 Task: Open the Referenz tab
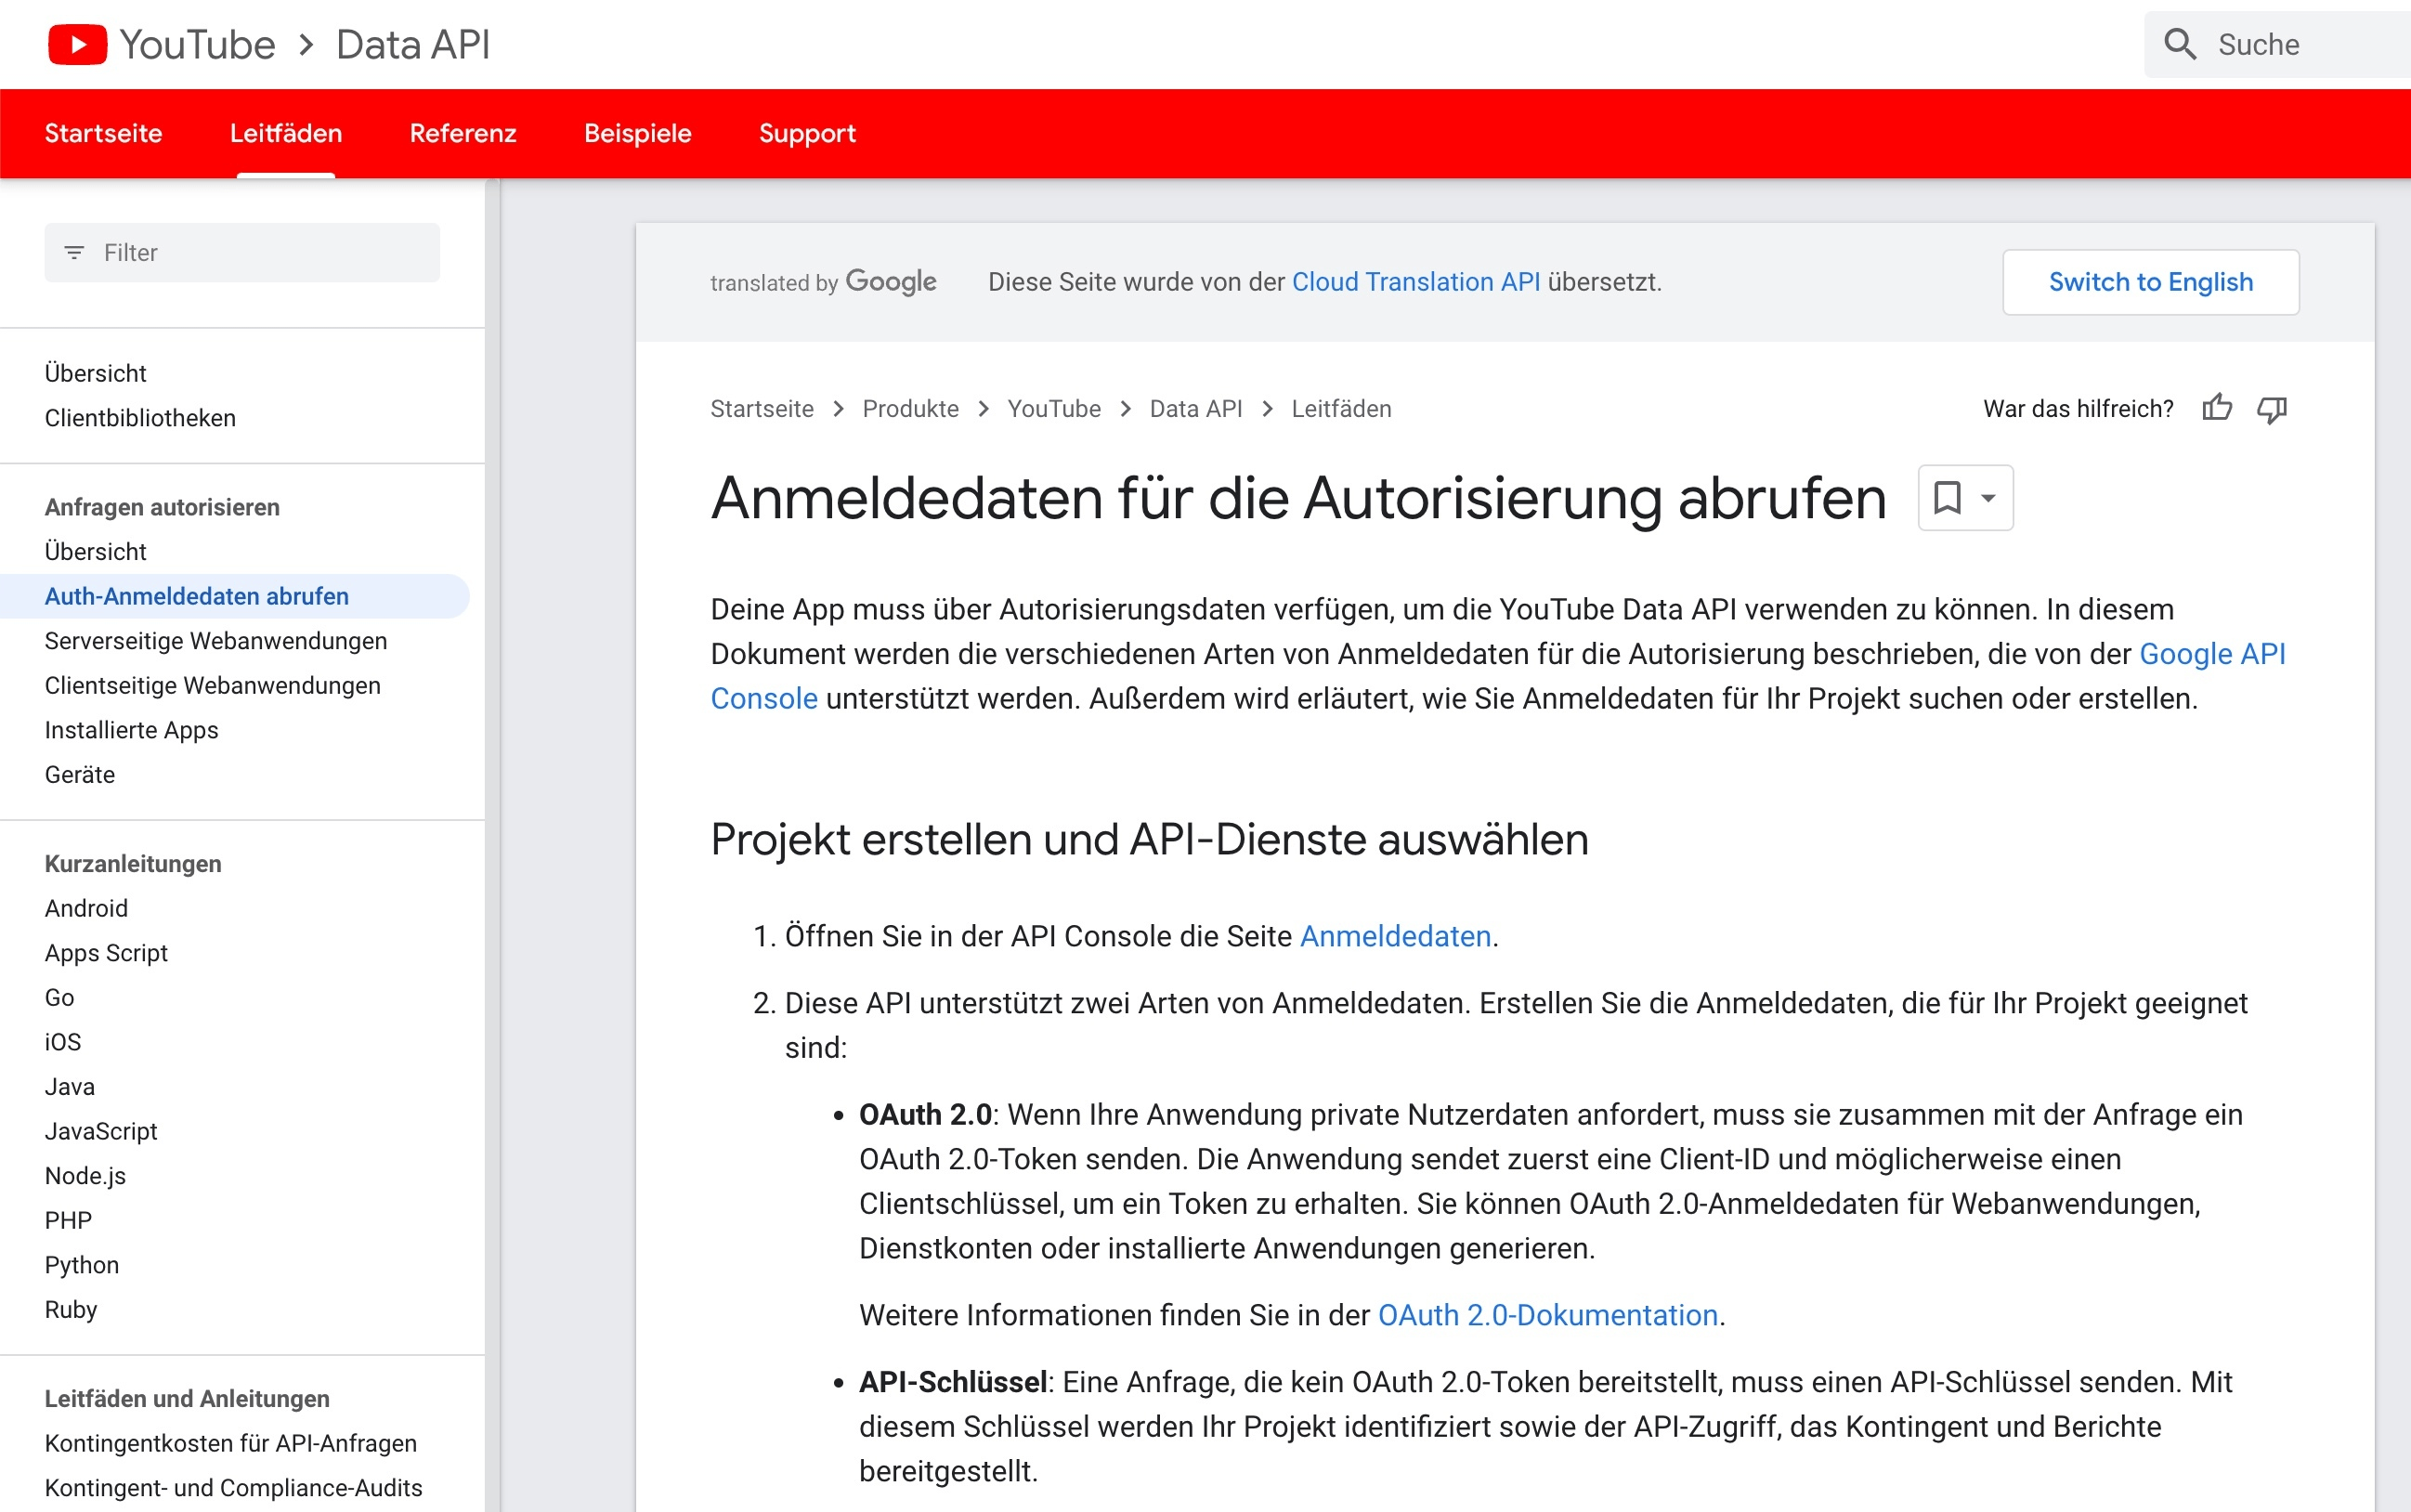click(x=463, y=133)
